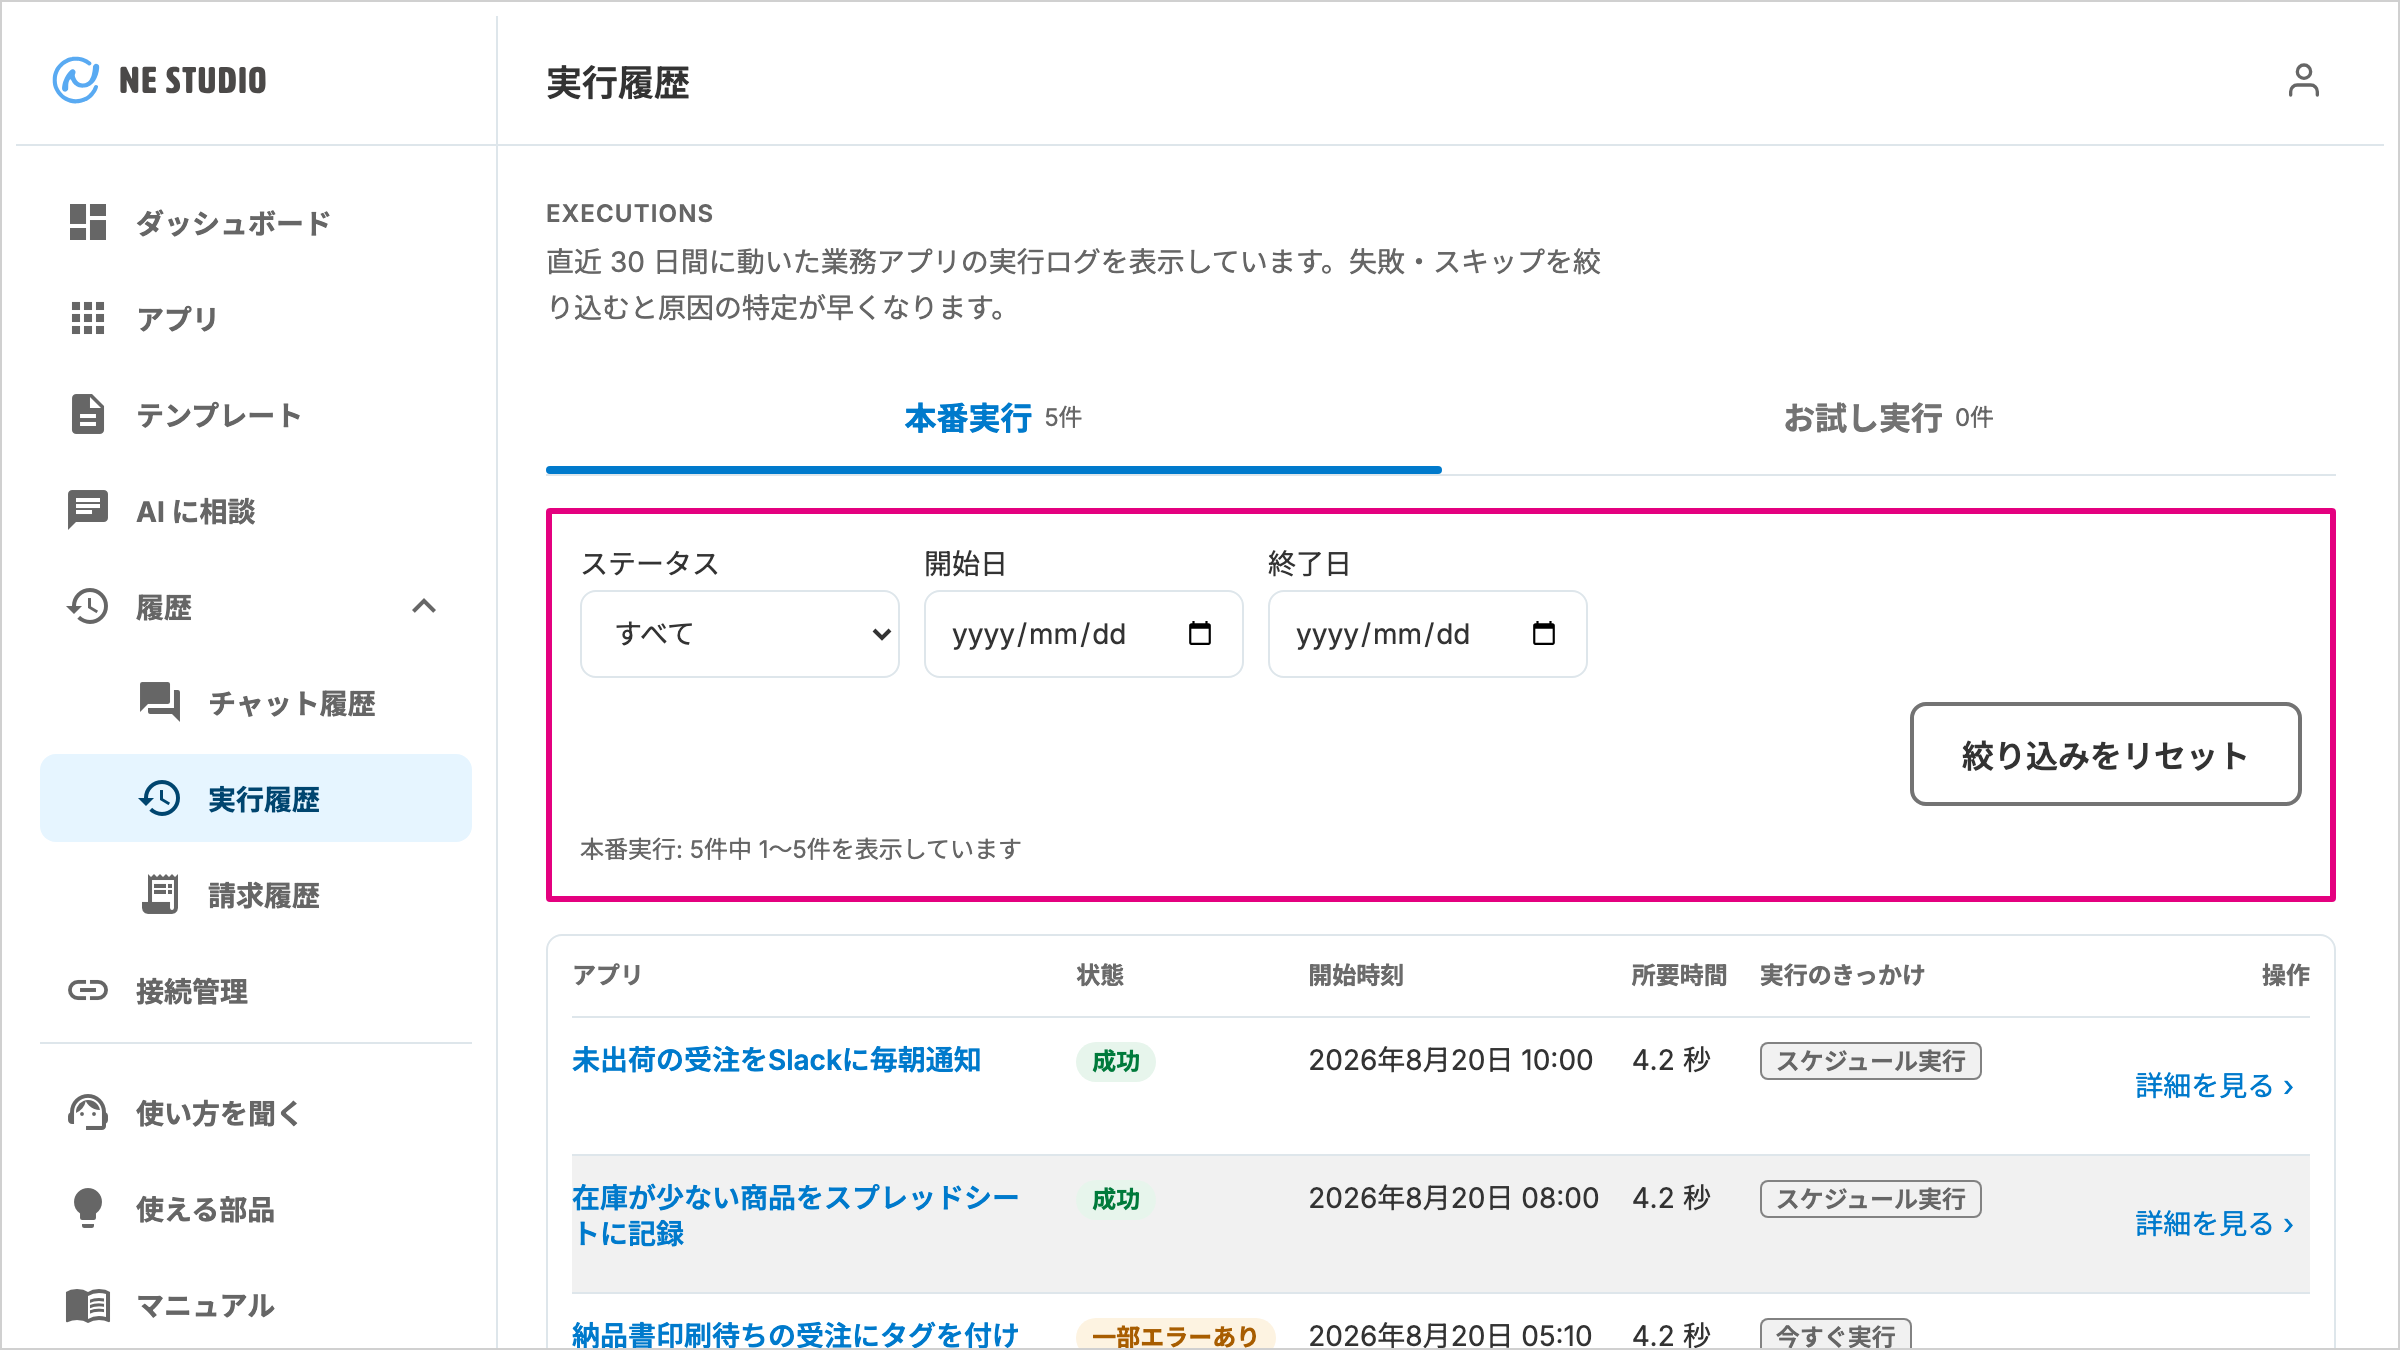The height and width of the screenshot is (1350, 2400).
Task: Click the 請求履歴 receipt icon
Action: (160, 894)
